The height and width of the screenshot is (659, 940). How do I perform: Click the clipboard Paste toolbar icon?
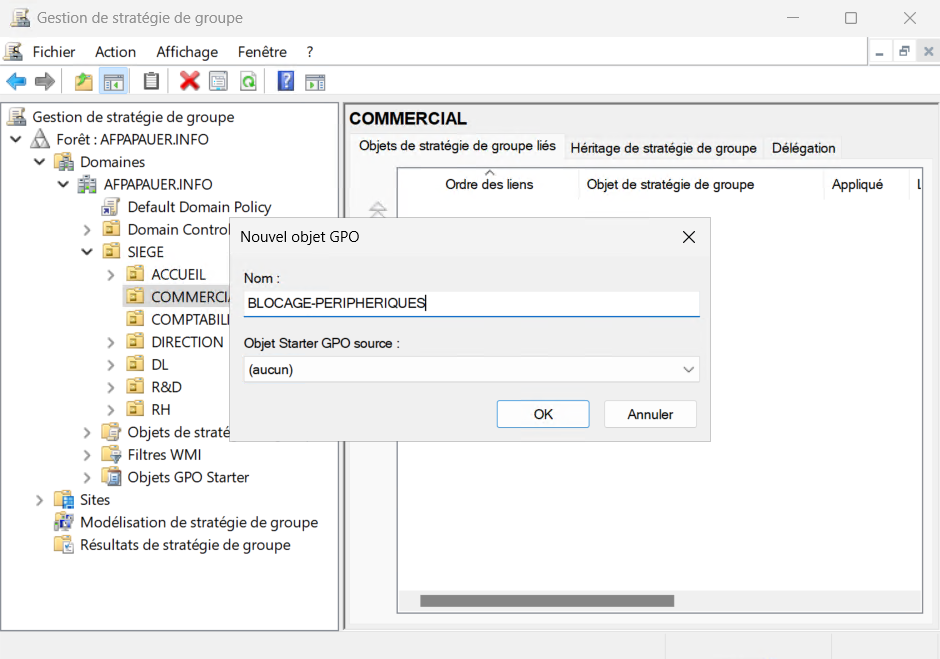tap(151, 82)
